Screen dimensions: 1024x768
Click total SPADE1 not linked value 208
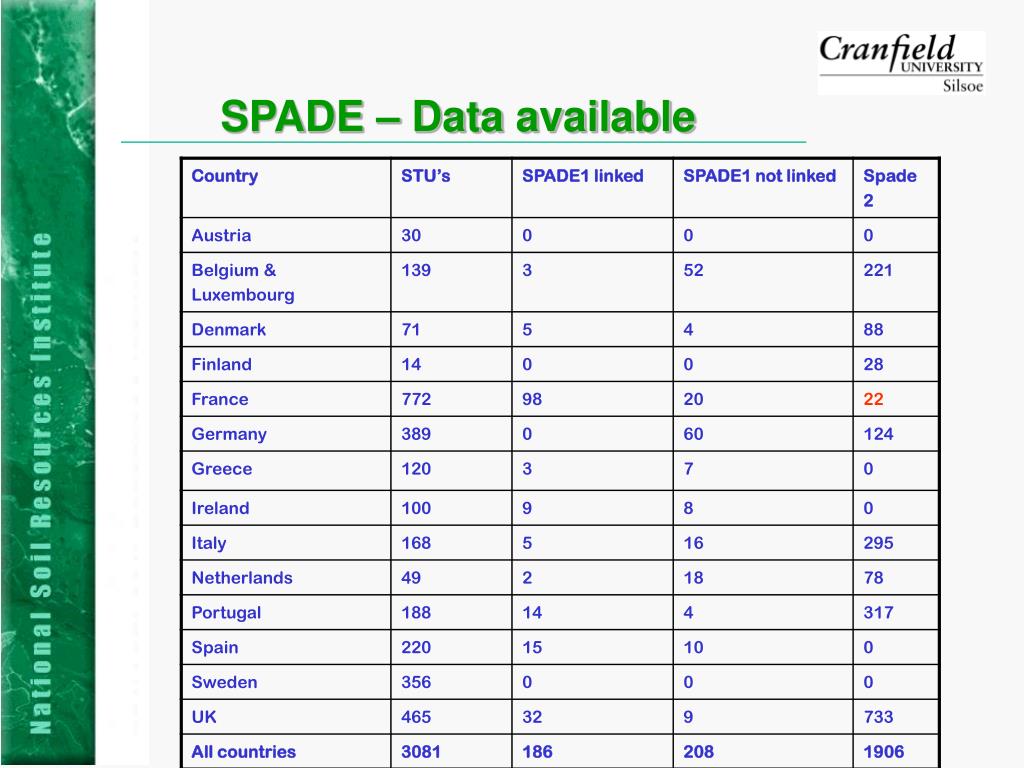coord(698,752)
